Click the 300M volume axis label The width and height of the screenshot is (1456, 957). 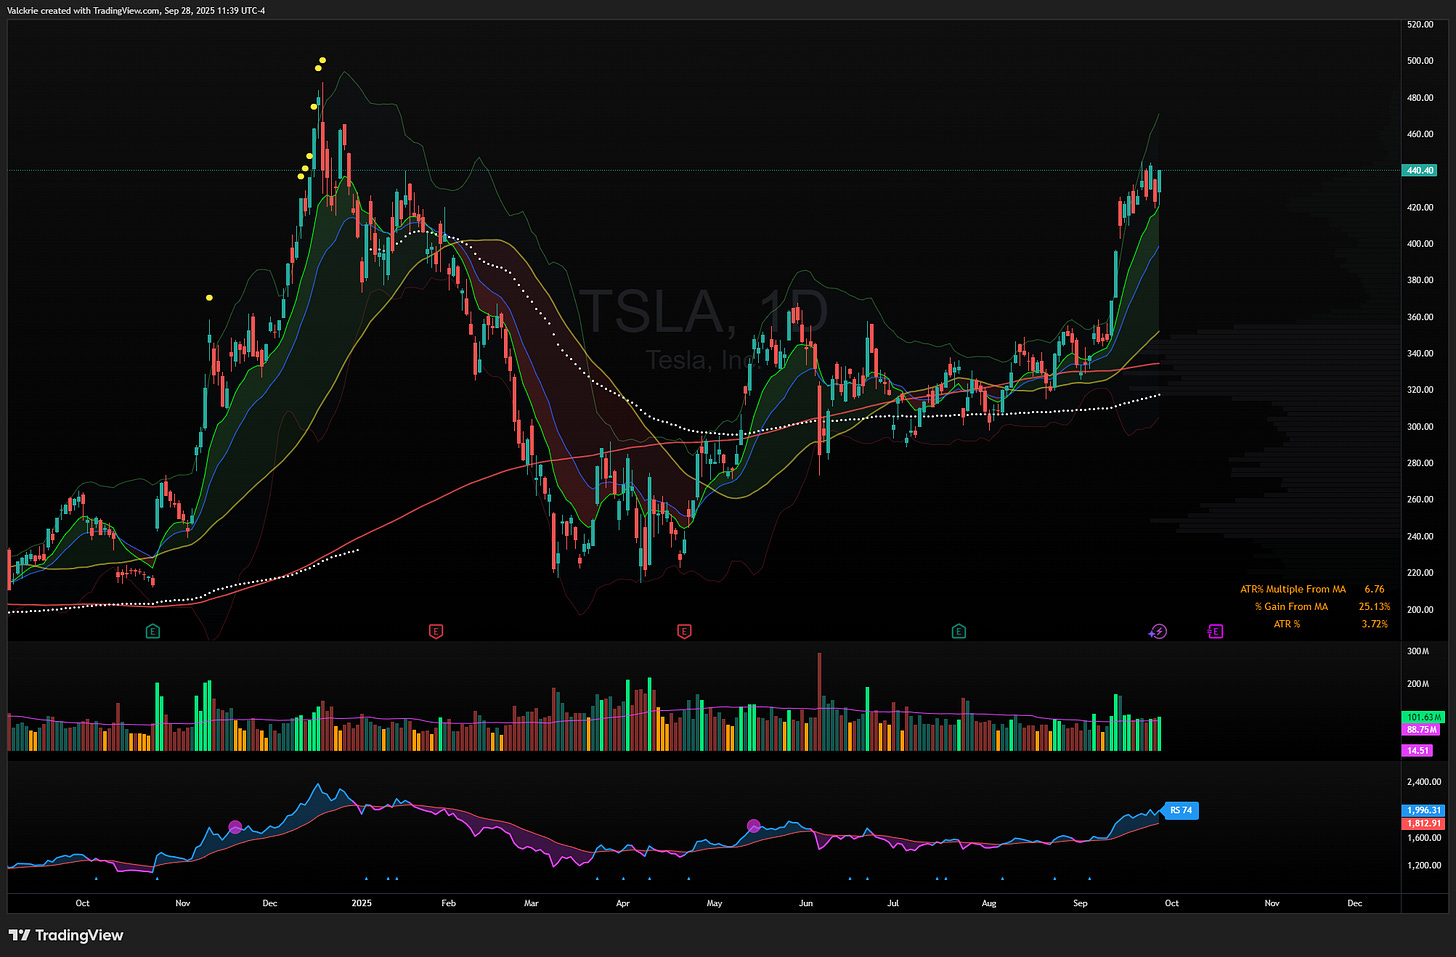coord(1418,651)
